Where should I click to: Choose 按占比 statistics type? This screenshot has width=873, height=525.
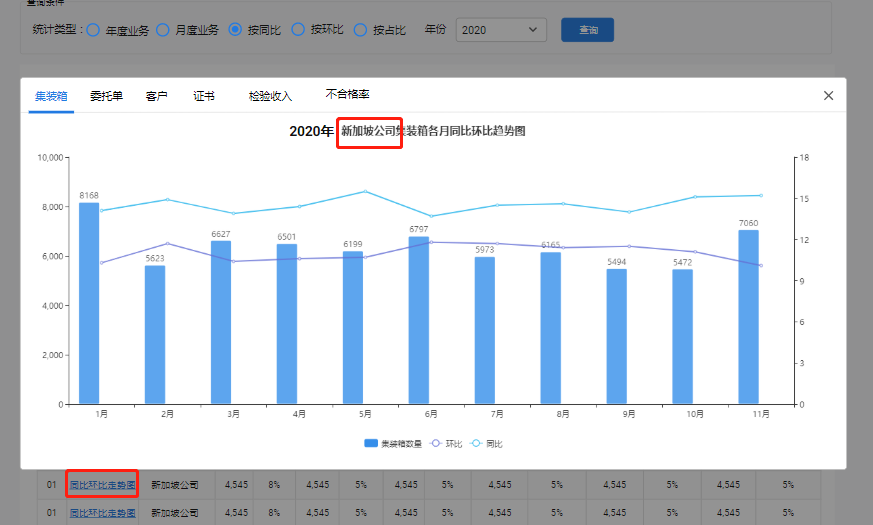(x=361, y=30)
